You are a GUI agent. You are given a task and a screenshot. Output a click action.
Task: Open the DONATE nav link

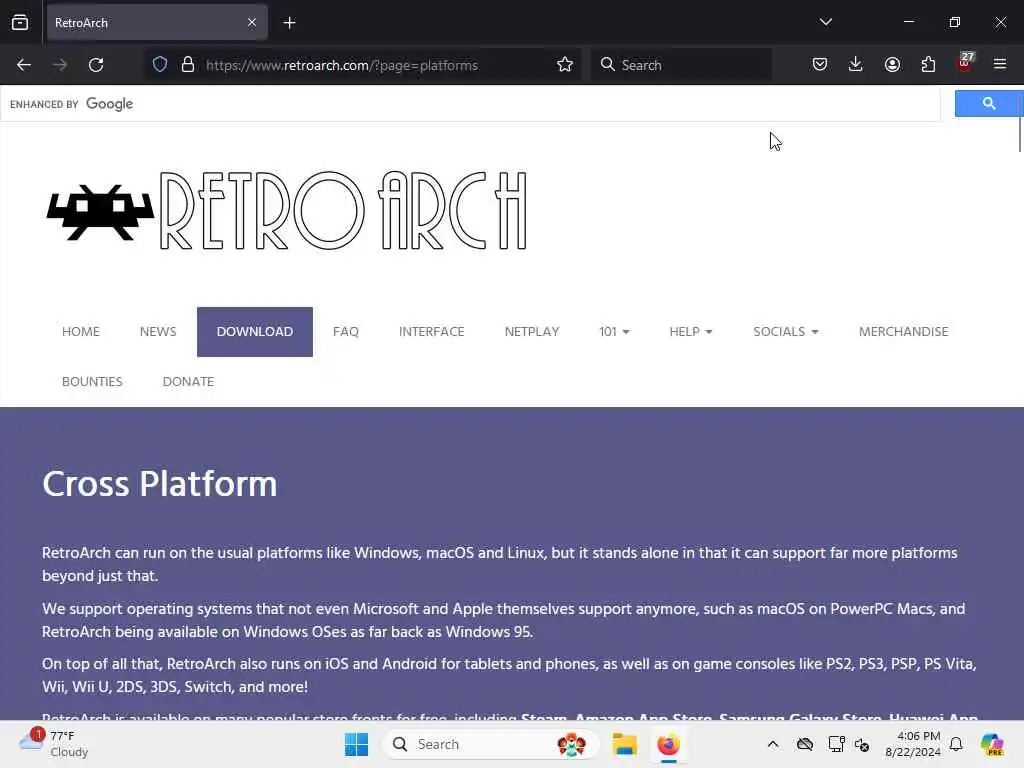pyautogui.click(x=188, y=381)
